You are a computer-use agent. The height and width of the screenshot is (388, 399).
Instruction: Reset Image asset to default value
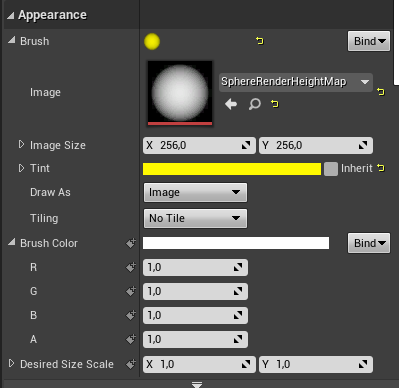[x=275, y=104]
